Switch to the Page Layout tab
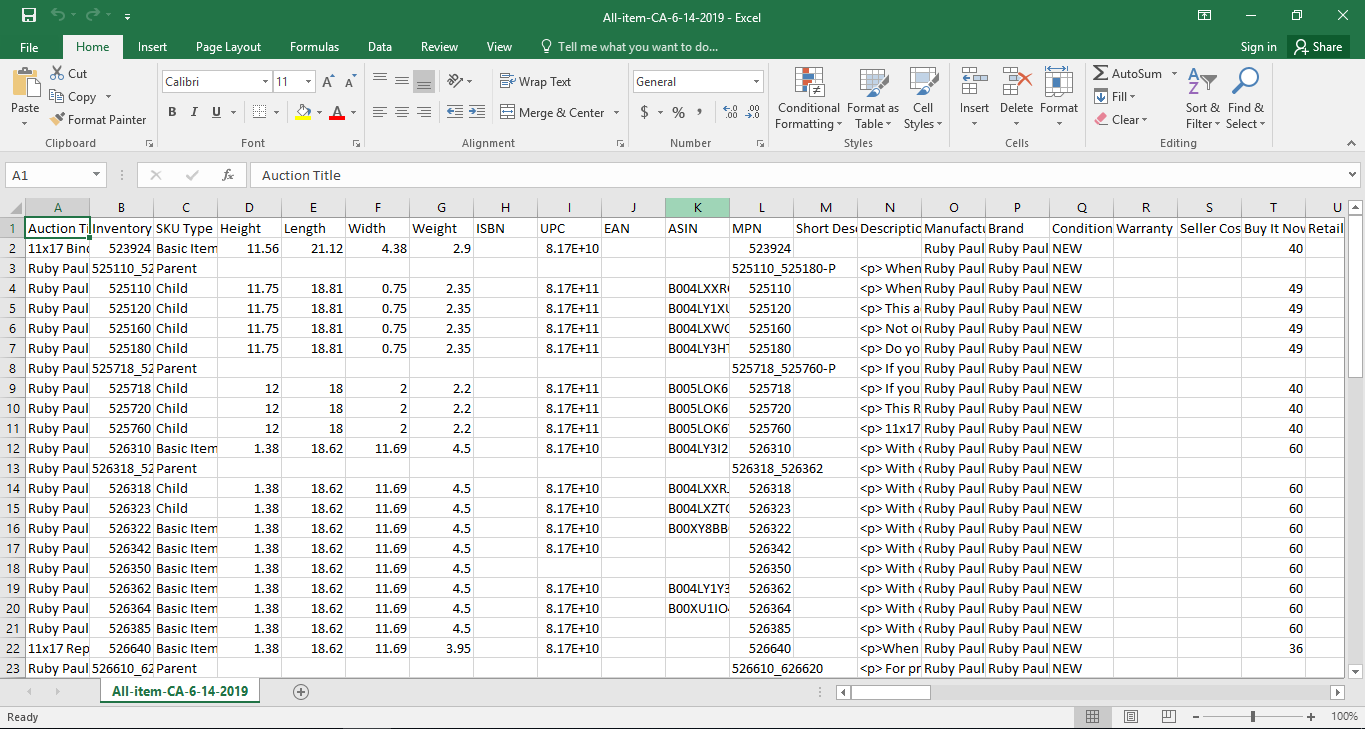This screenshot has width=1365, height=729. coord(228,47)
